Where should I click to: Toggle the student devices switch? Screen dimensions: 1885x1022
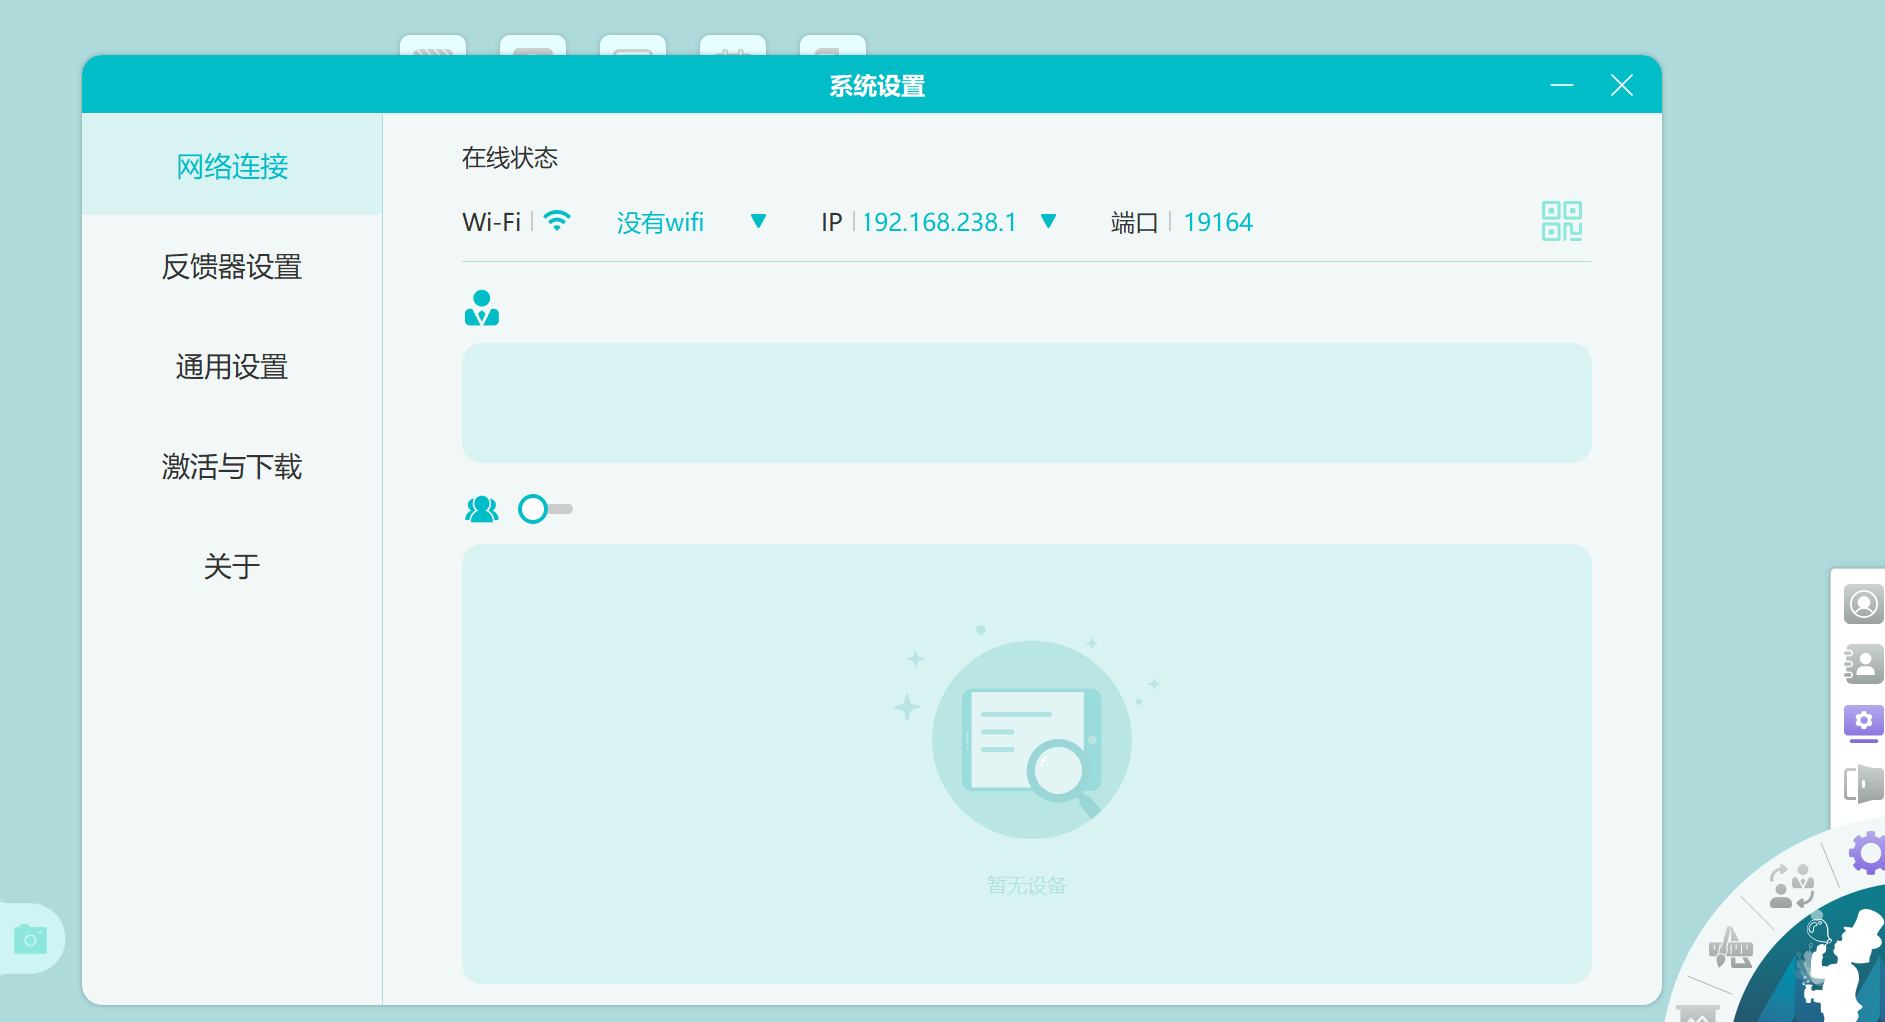(545, 509)
